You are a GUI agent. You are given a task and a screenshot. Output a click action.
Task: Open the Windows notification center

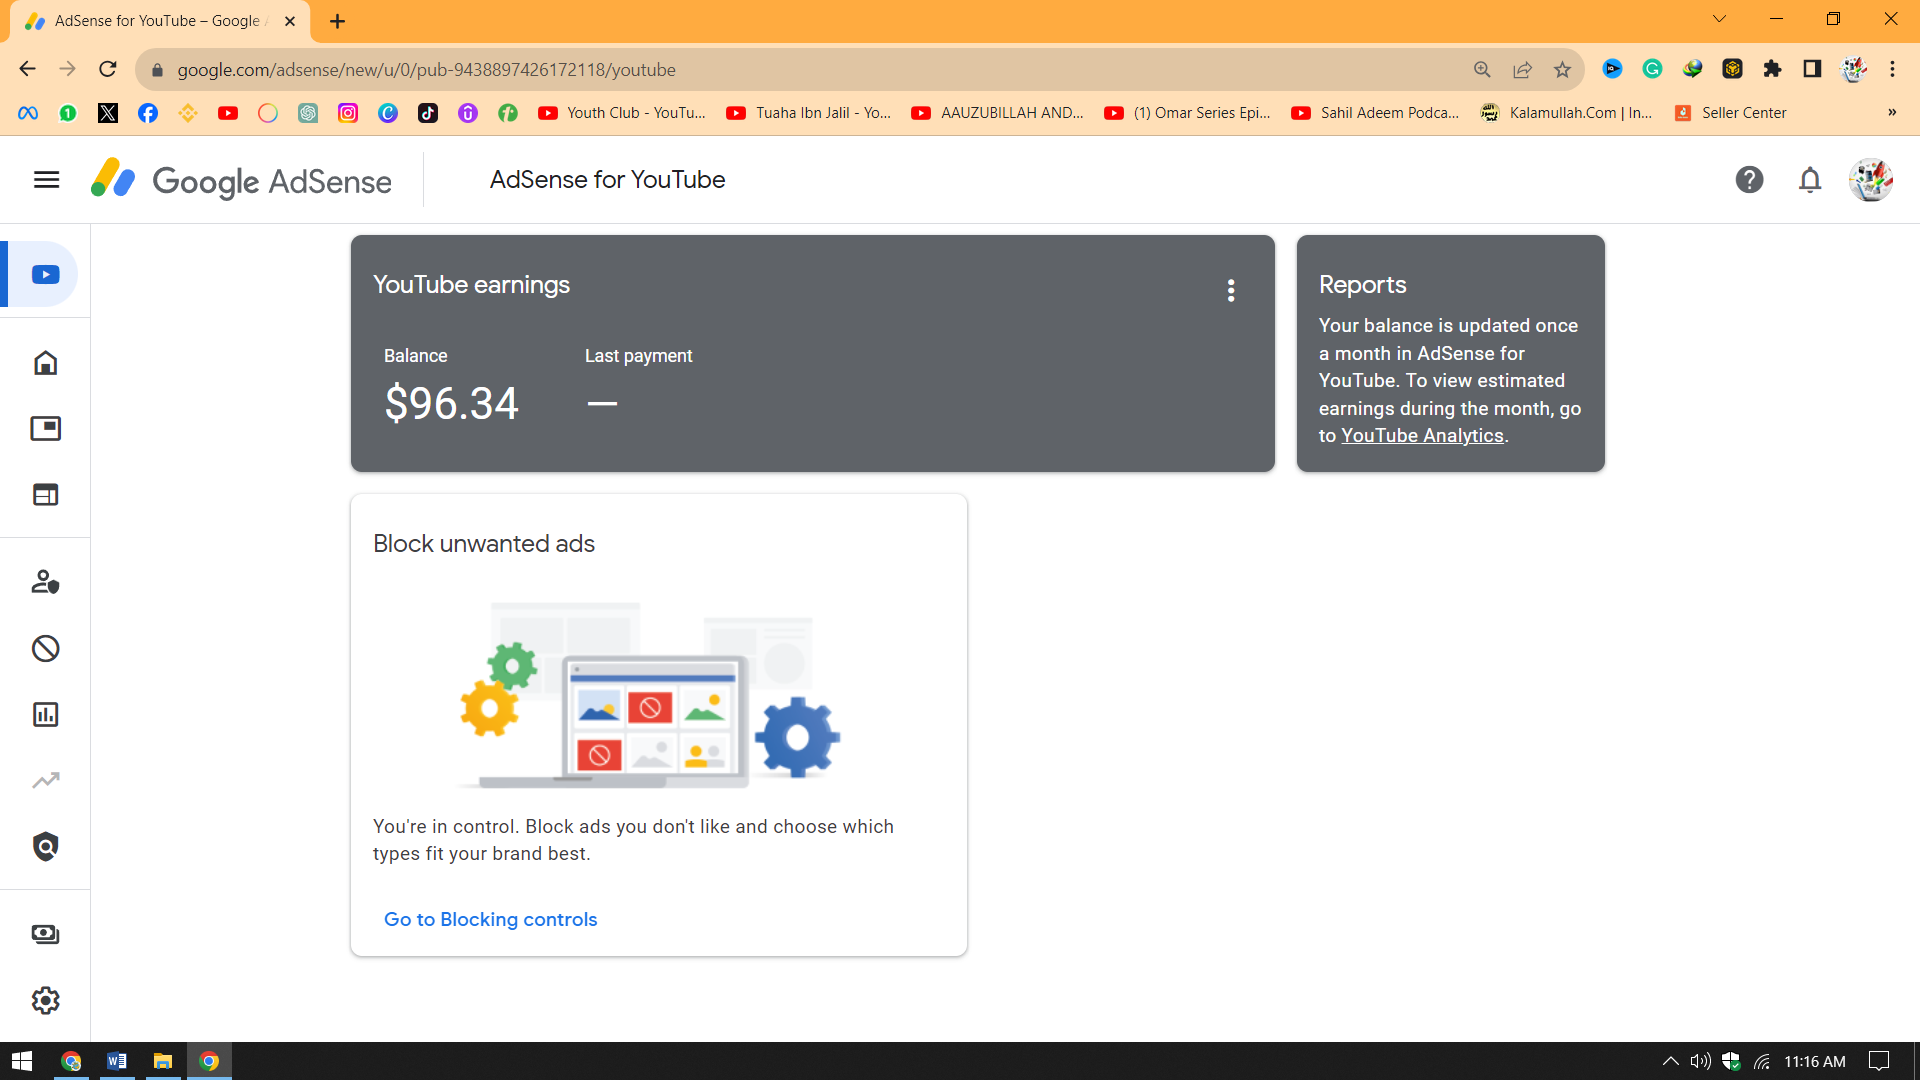[1879, 1061]
